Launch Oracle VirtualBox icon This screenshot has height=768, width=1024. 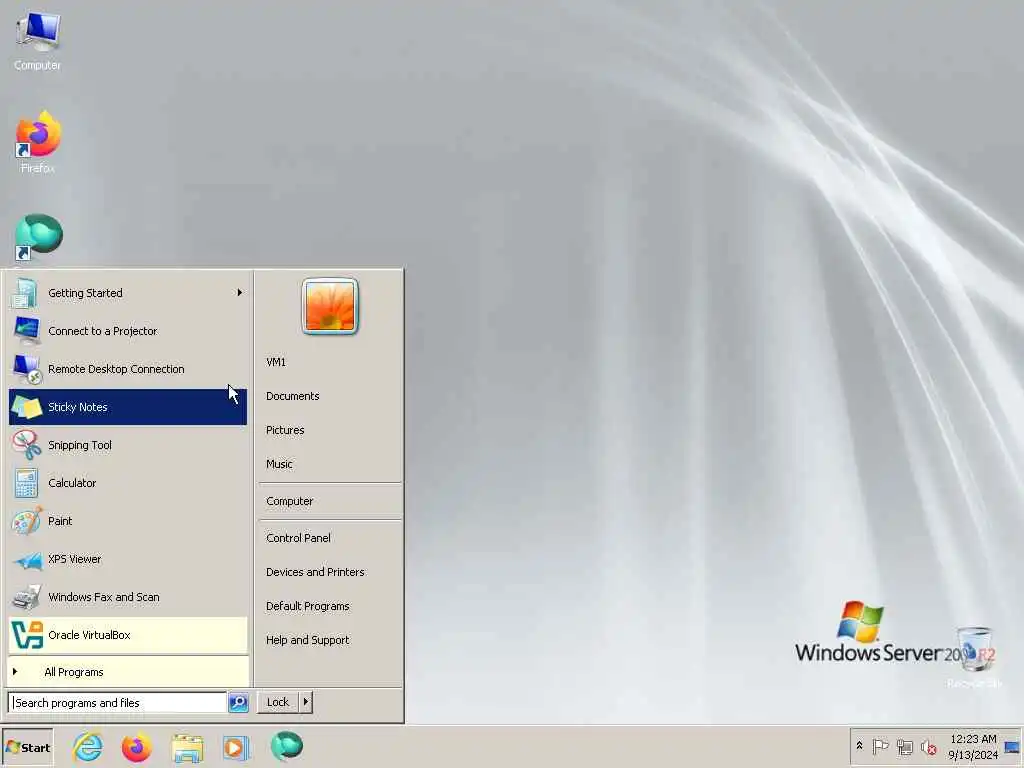point(27,635)
